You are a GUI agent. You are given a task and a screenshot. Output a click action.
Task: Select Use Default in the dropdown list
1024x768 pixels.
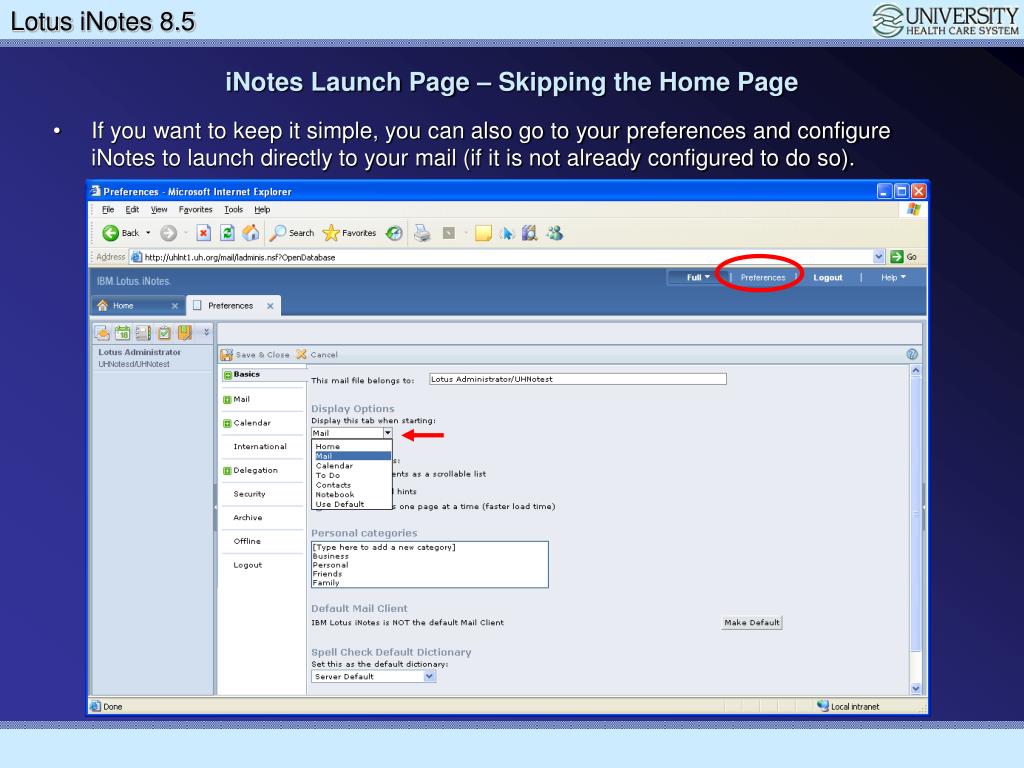pyautogui.click(x=351, y=504)
